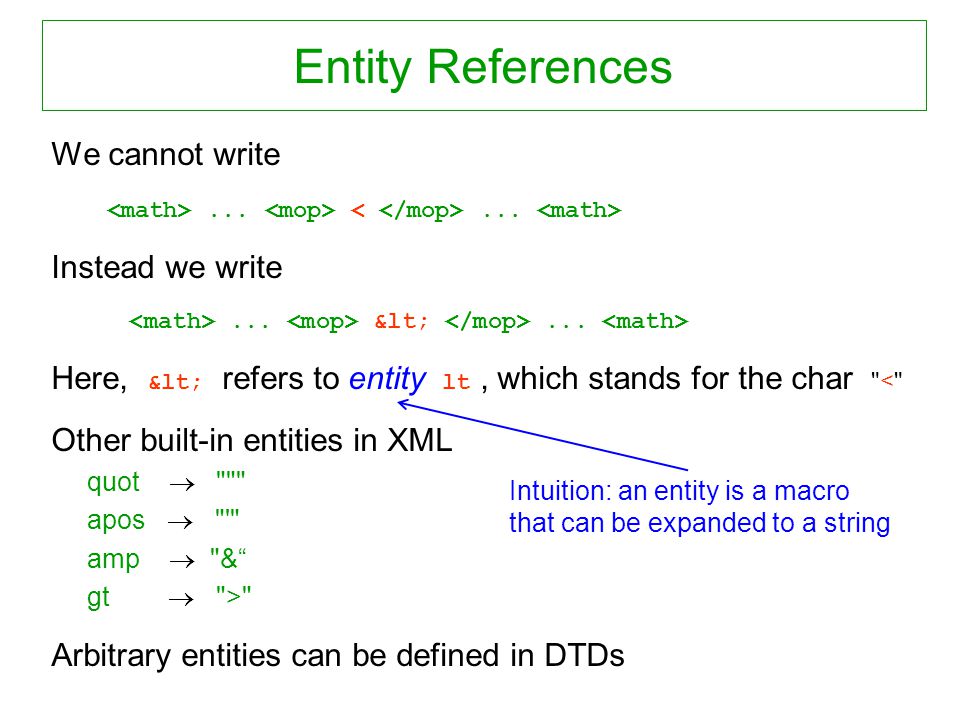Click the text 'which stands for the char'

(675, 378)
